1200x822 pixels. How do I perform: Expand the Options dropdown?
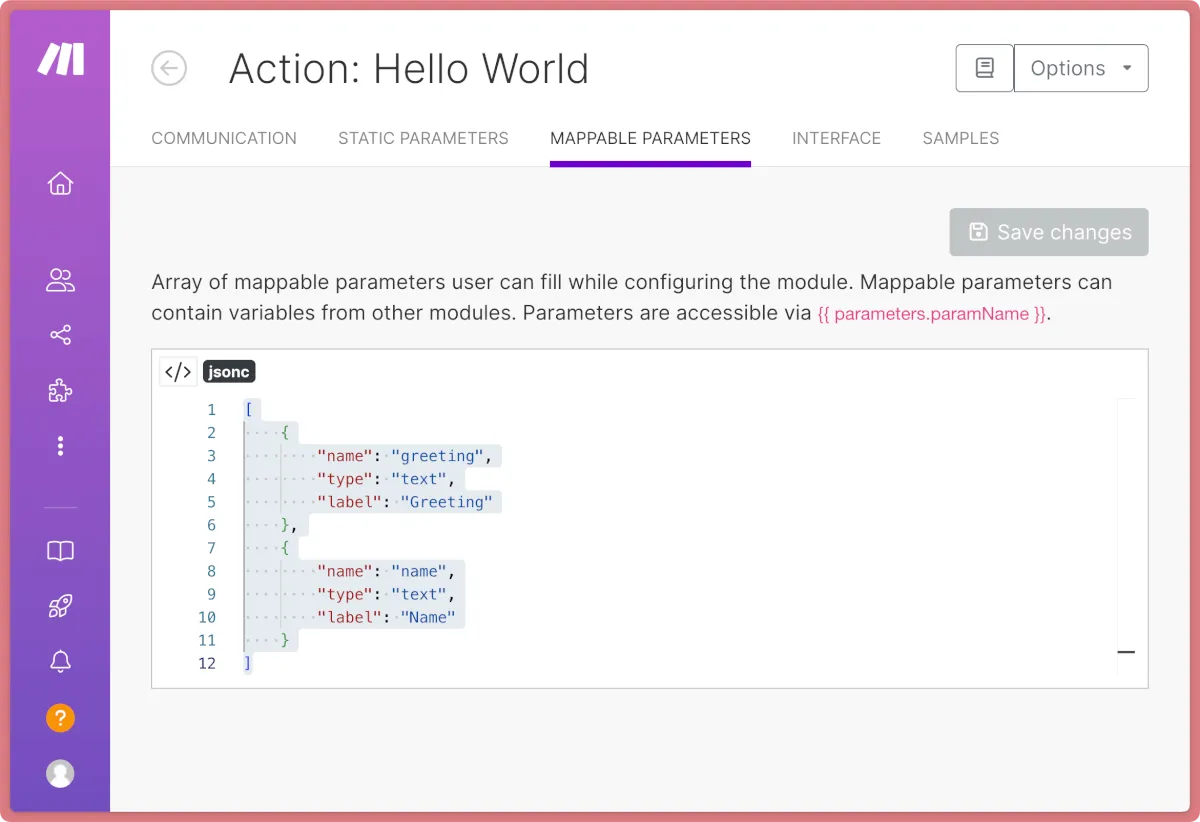[1081, 68]
